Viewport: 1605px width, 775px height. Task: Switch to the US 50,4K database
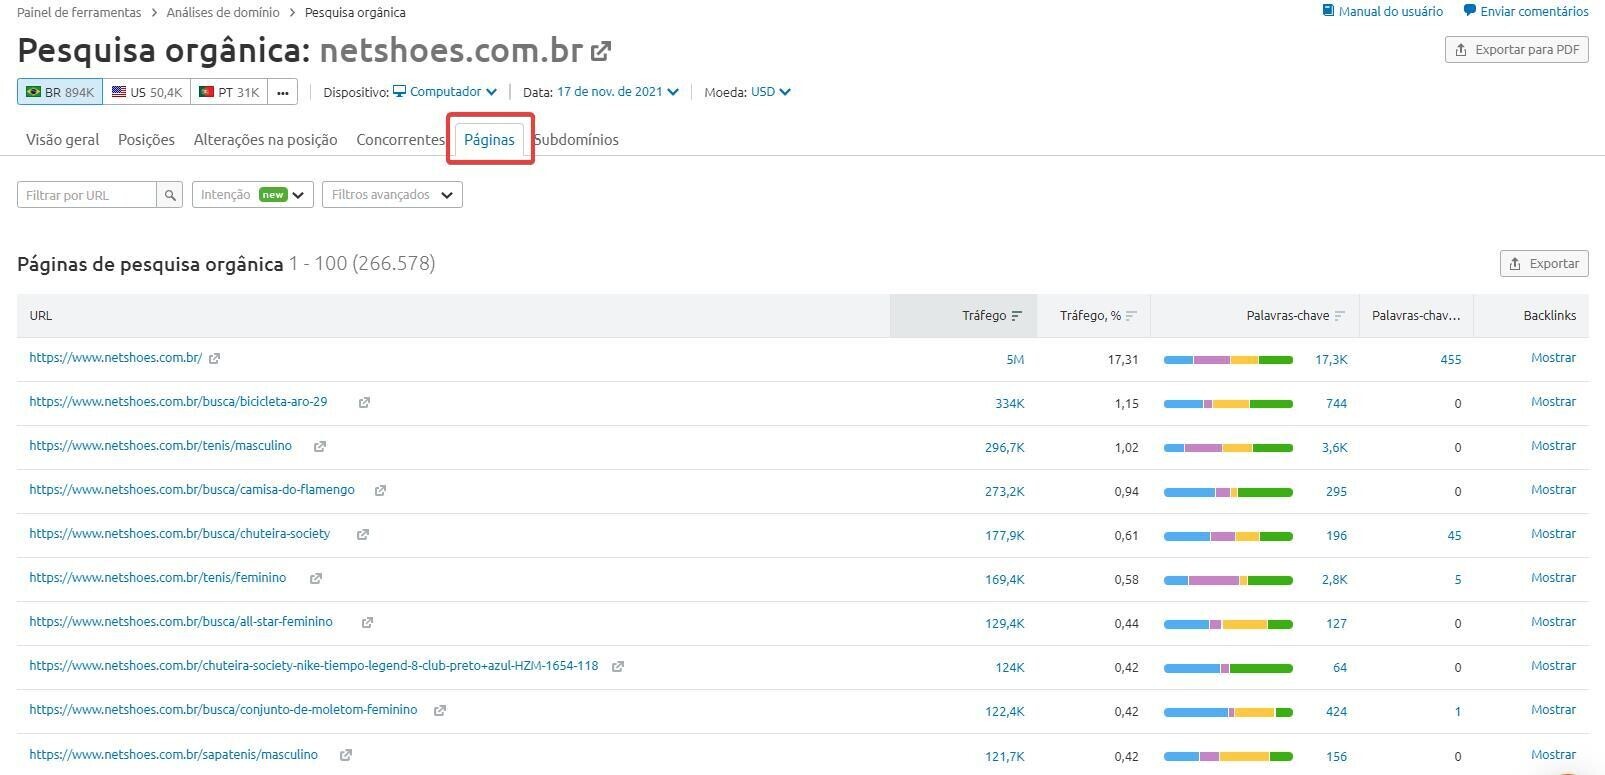(x=147, y=92)
